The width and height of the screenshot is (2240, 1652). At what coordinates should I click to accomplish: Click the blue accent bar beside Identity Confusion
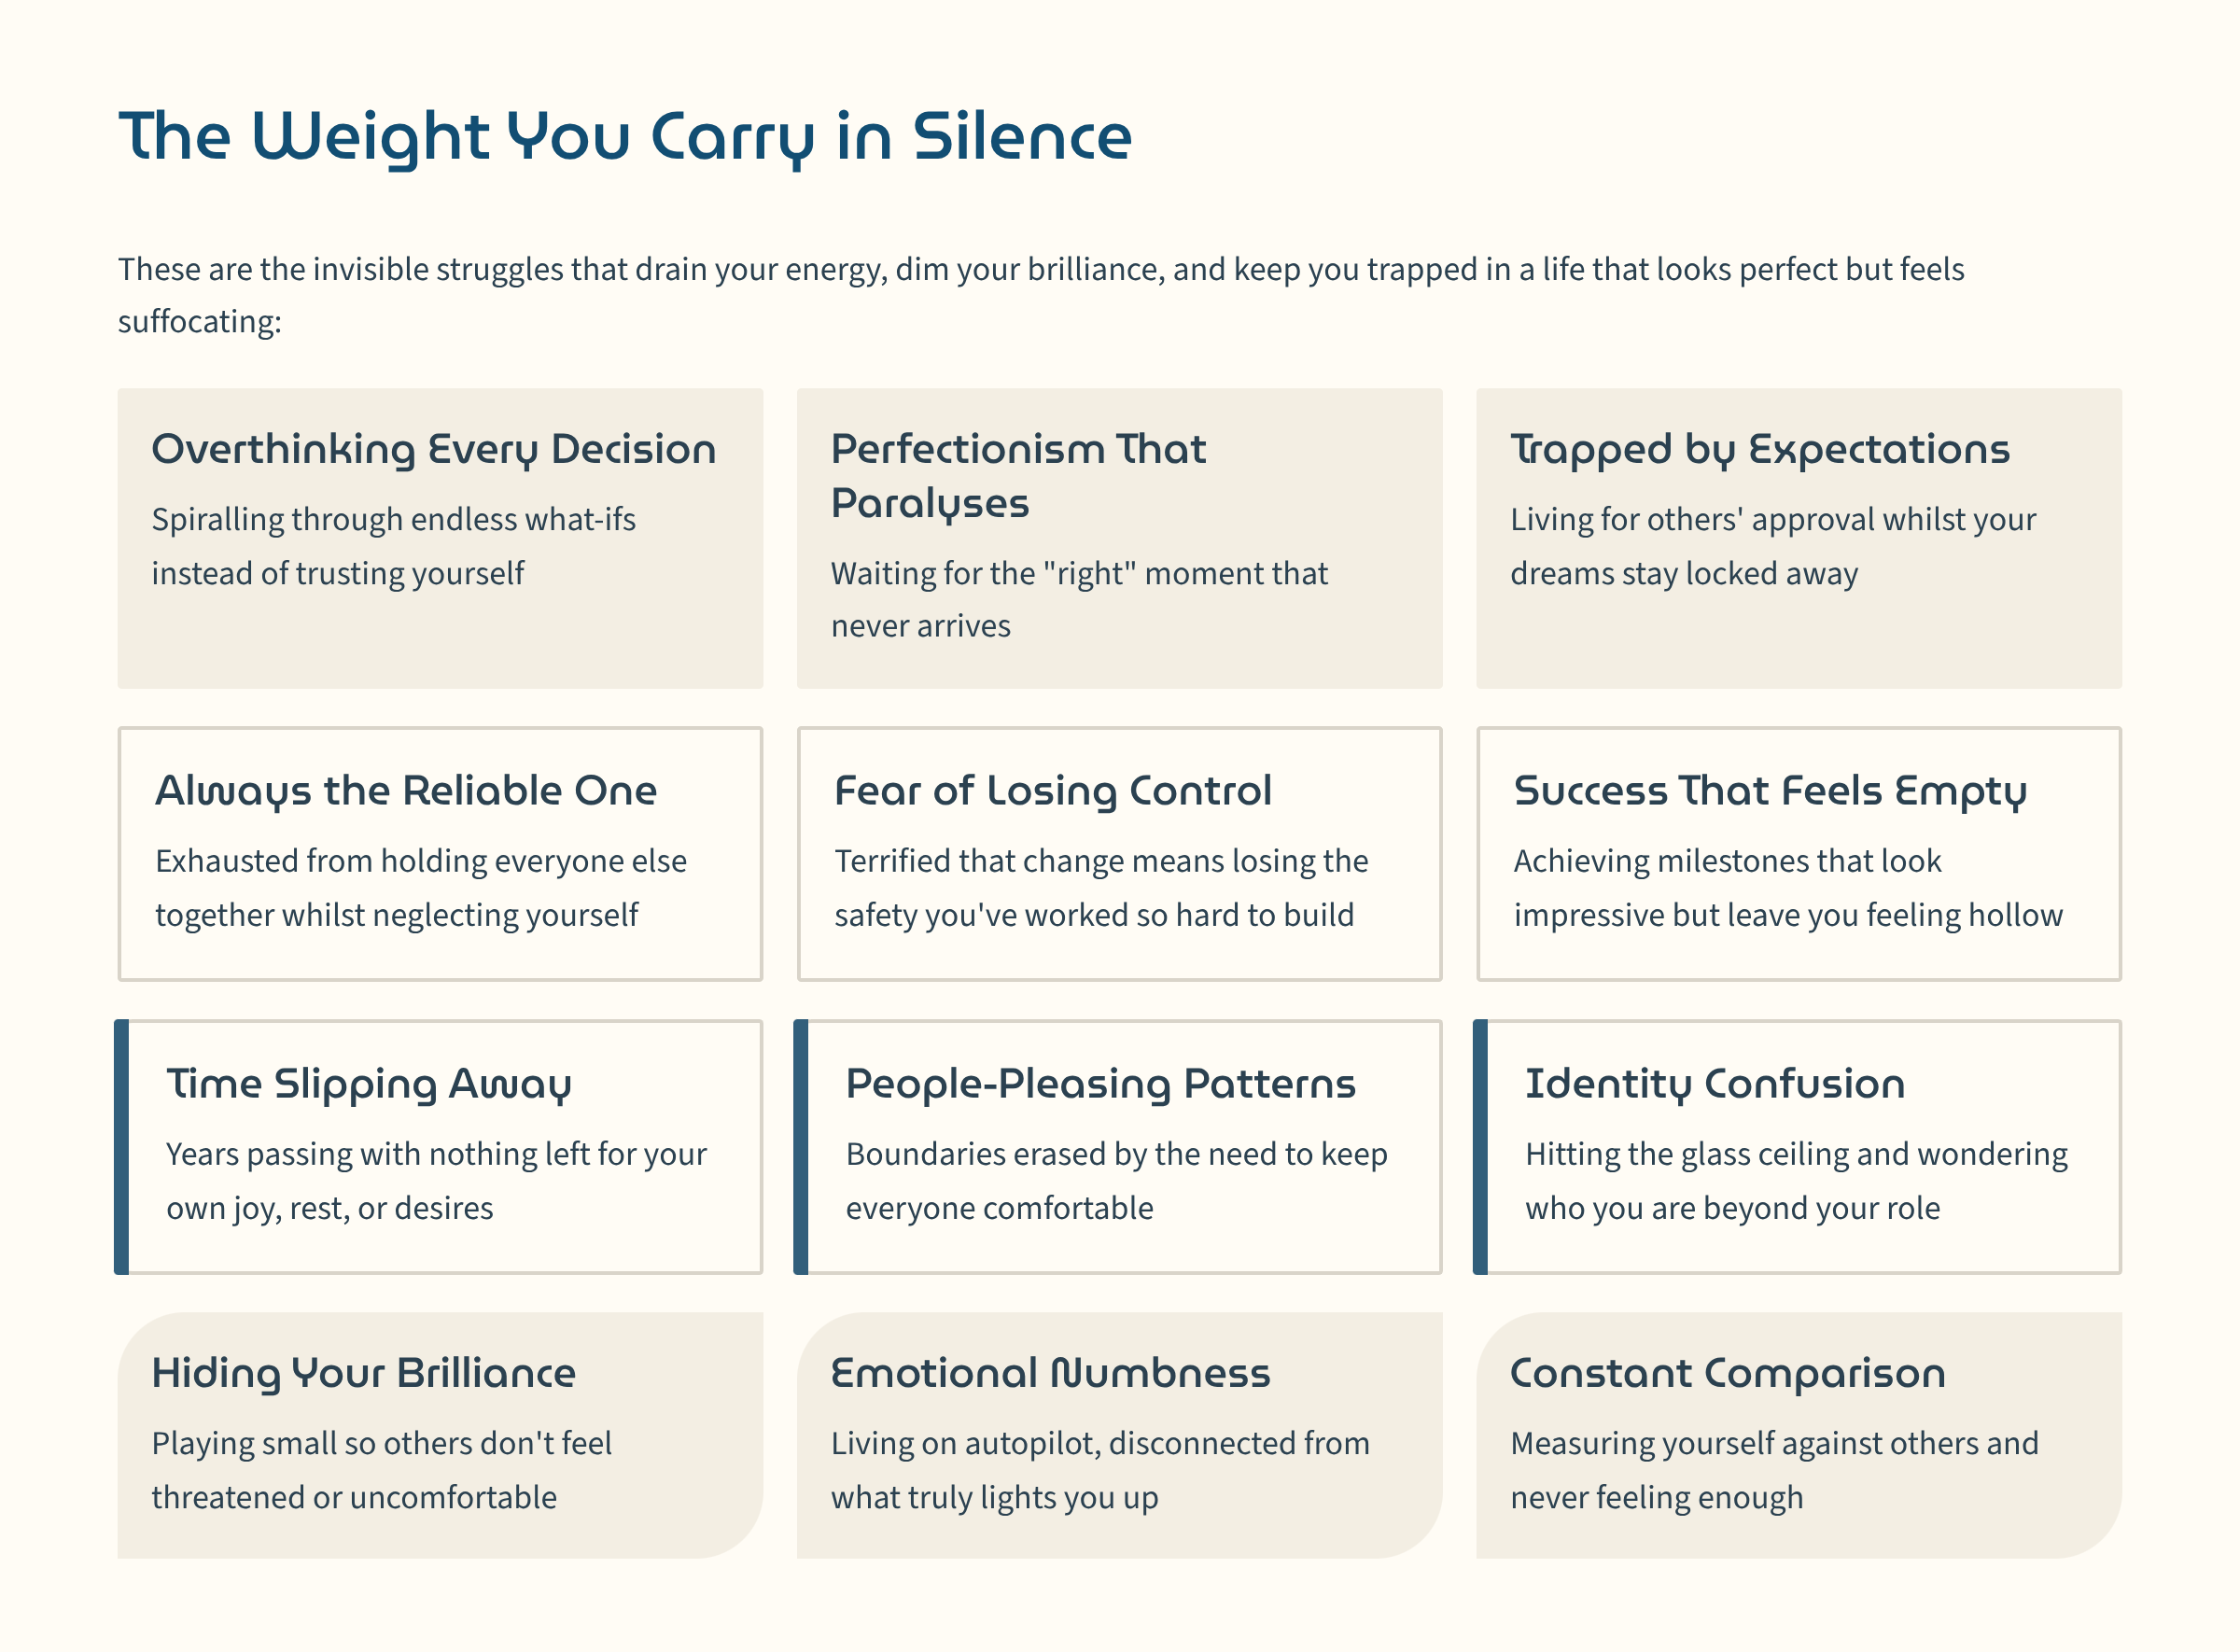[1480, 1147]
